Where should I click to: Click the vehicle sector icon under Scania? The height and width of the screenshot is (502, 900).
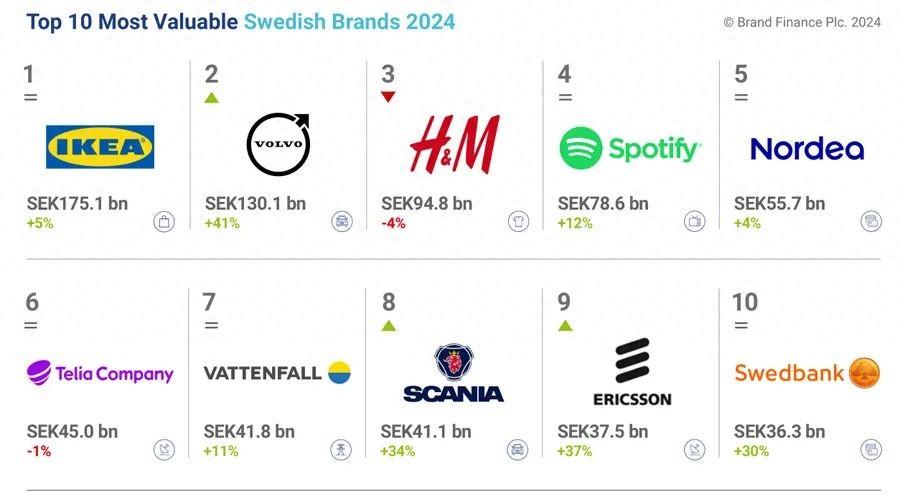(518, 449)
